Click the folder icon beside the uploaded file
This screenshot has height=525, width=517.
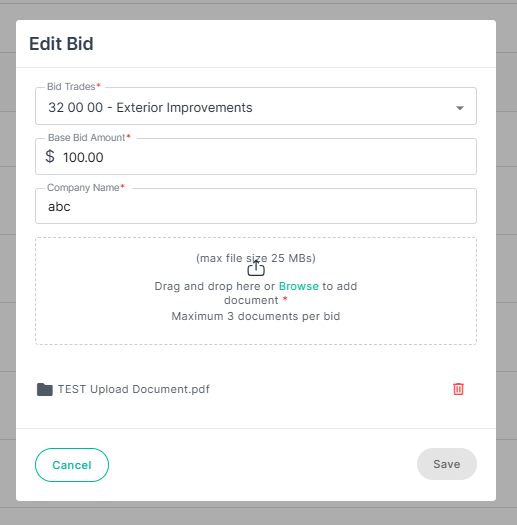pyautogui.click(x=45, y=389)
